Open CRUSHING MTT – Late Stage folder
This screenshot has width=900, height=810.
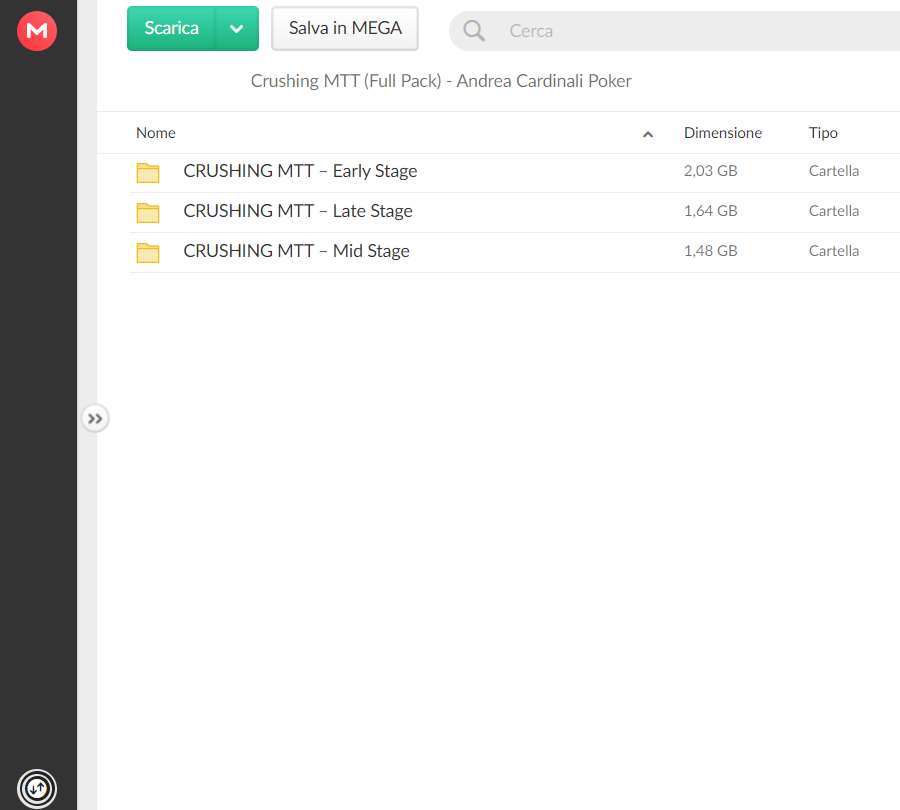[x=298, y=211]
